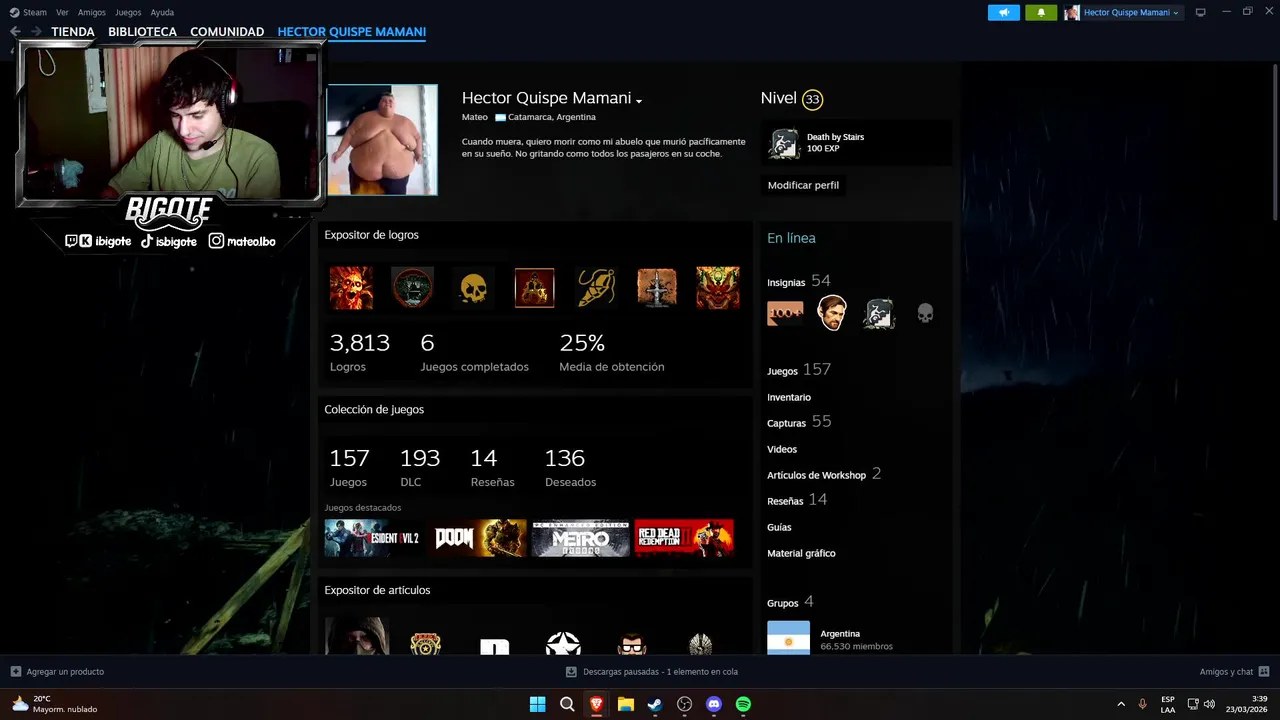Show hidden system tray icons chevron

point(1121,704)
